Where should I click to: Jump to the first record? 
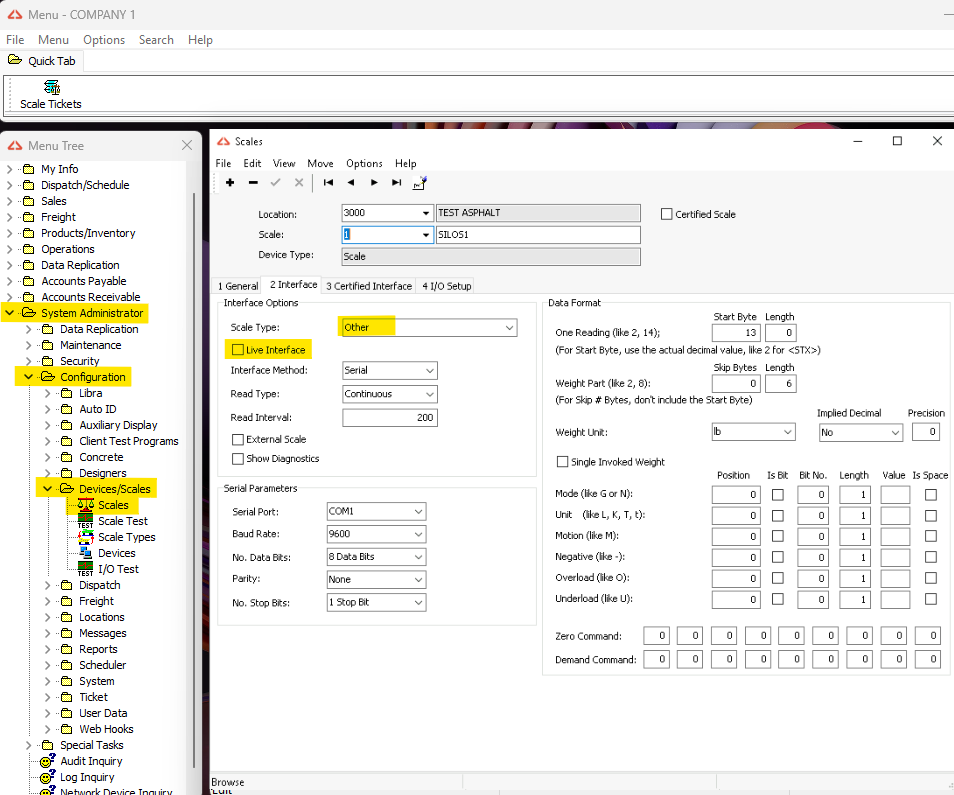pos(328,182)
